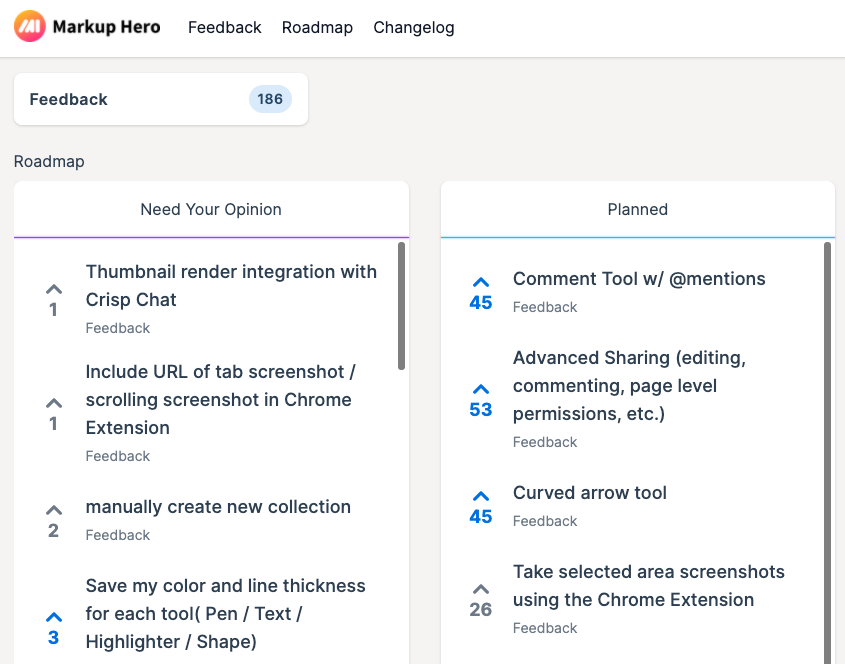845x664 pixels.
Task: Toggle upvote on Save my color and line thickness
Action: click(x=53, y=627)
